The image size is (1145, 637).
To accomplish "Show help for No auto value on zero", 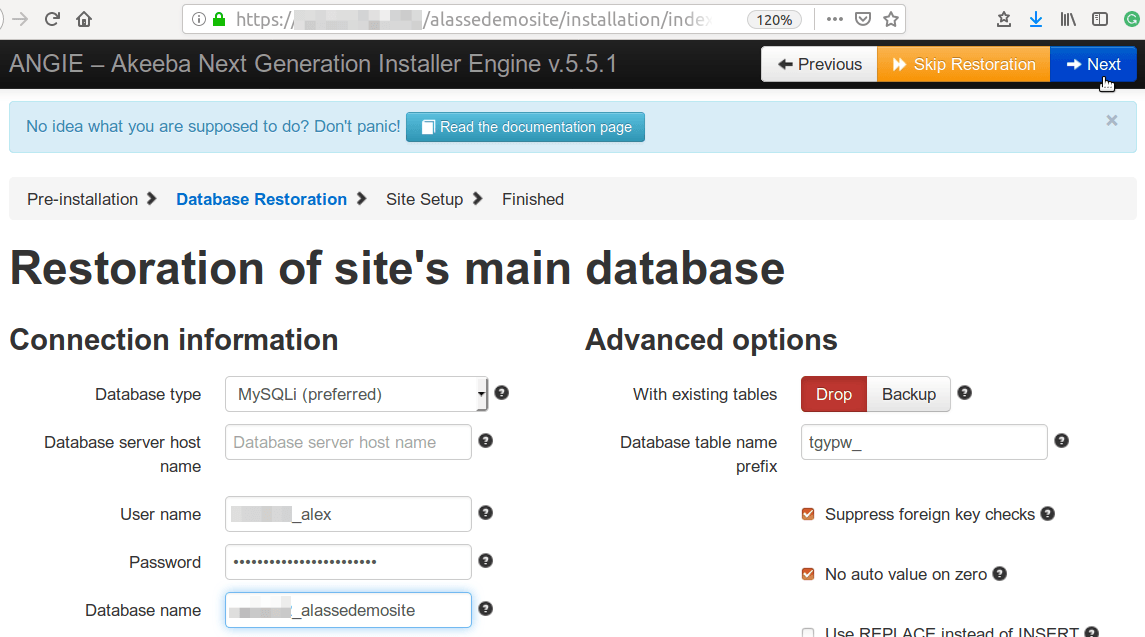I will (x=1000, y=574).
